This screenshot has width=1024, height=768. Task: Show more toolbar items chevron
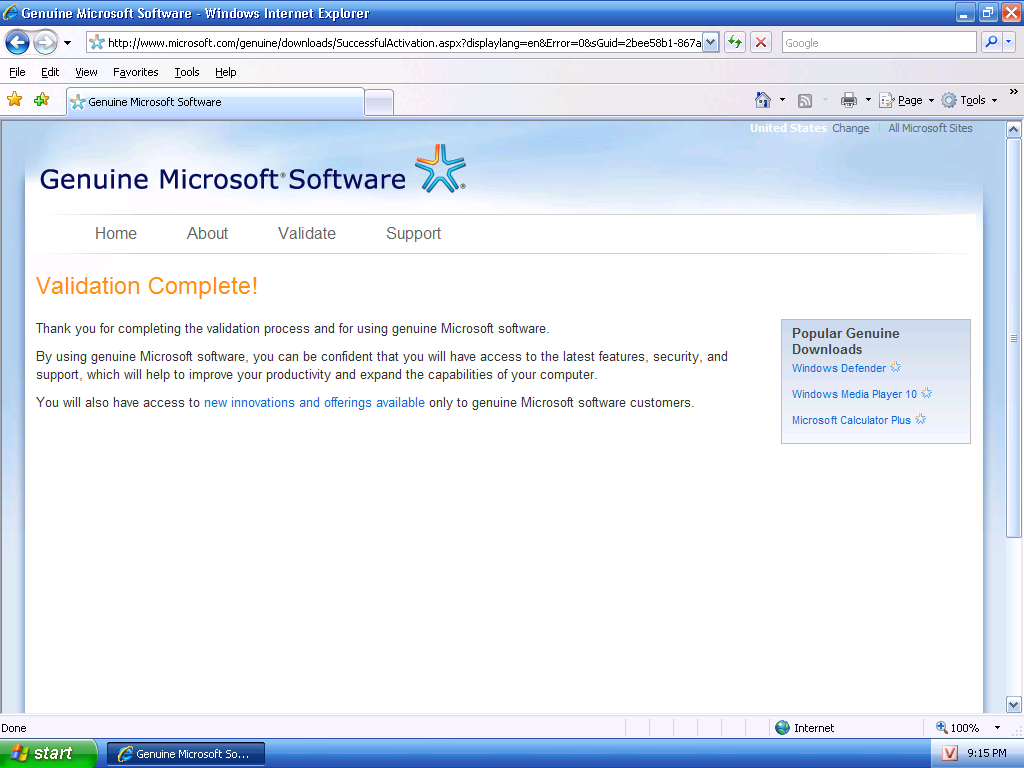coord(1014,92)
